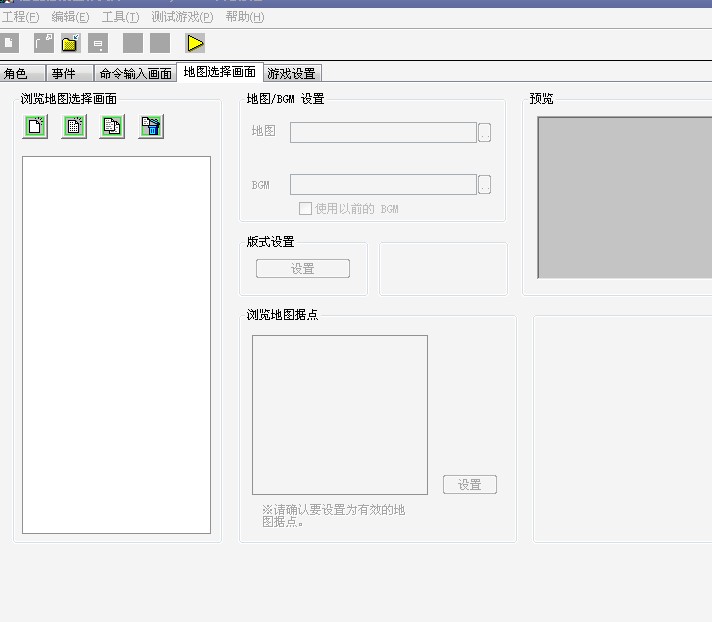The height and width of the screenshot is (622, 712).
Task: Click the delete map screen trash icon
Action: click(x=151, y=126)
